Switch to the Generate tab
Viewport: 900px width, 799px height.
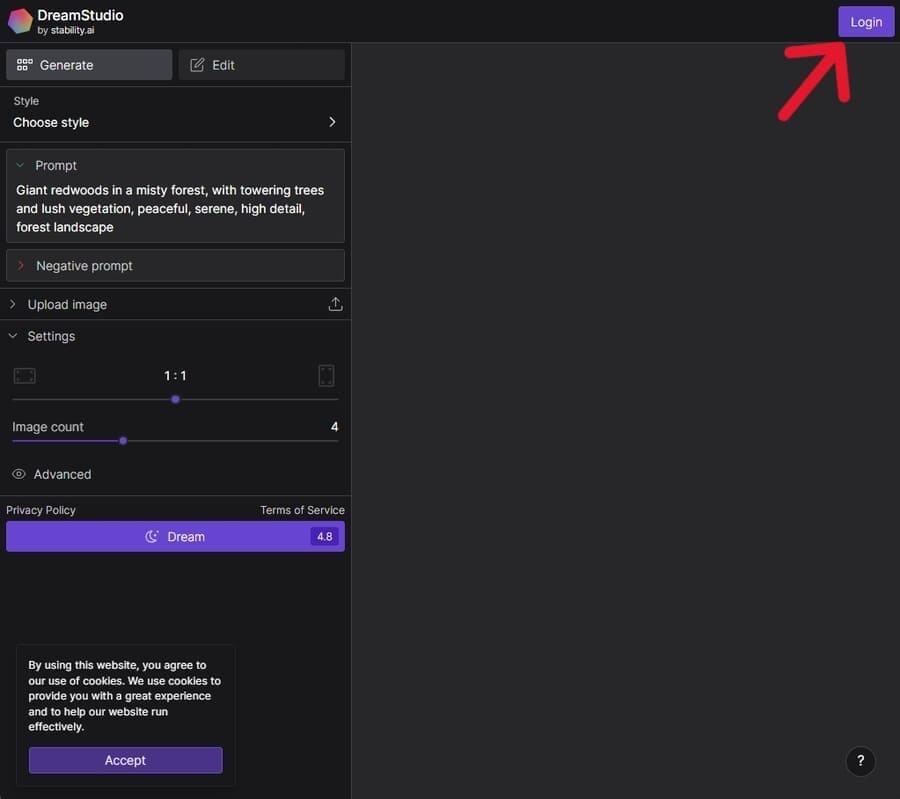(x=89, y=65)
